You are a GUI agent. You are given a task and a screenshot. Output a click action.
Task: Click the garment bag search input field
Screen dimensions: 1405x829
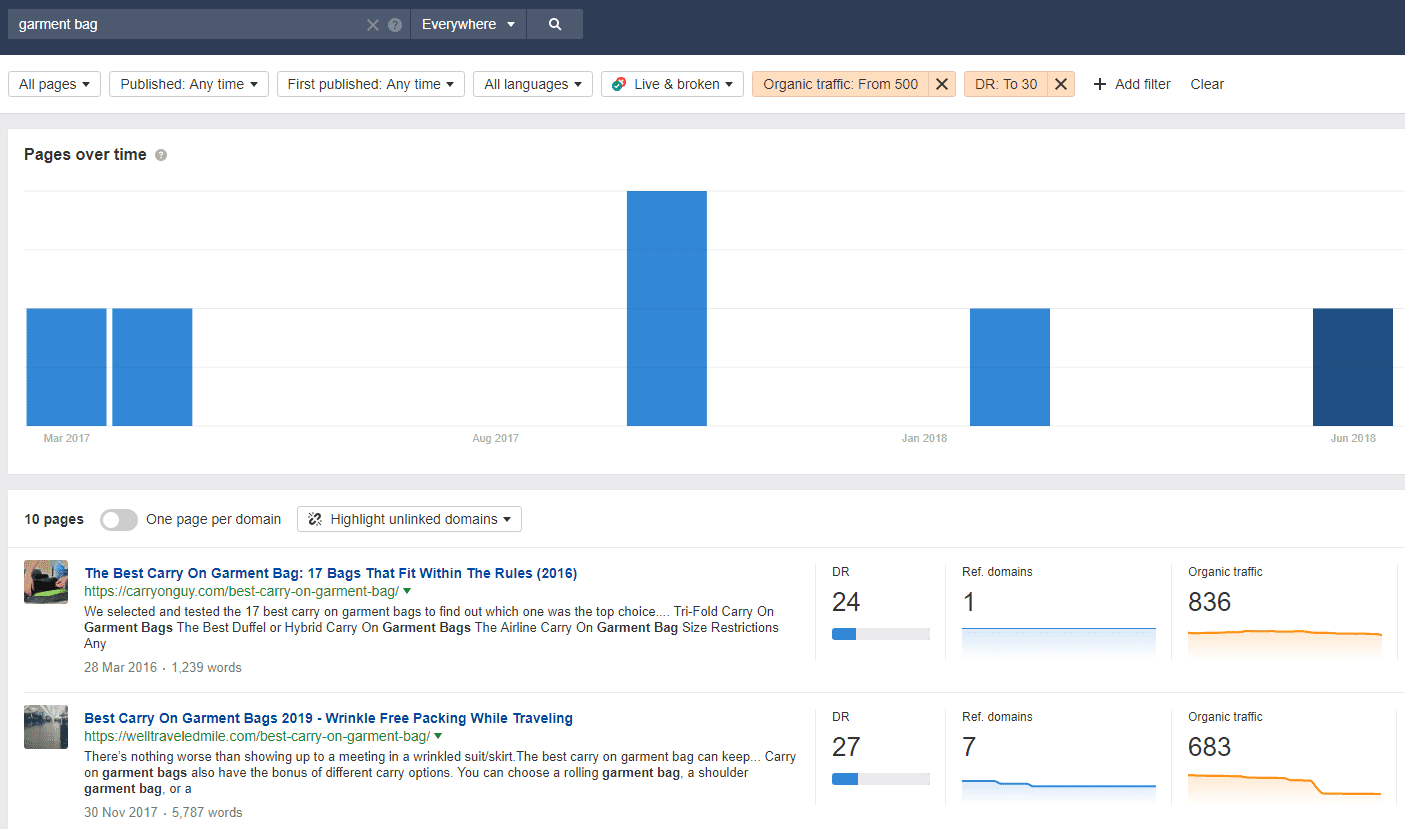(190, 24)
